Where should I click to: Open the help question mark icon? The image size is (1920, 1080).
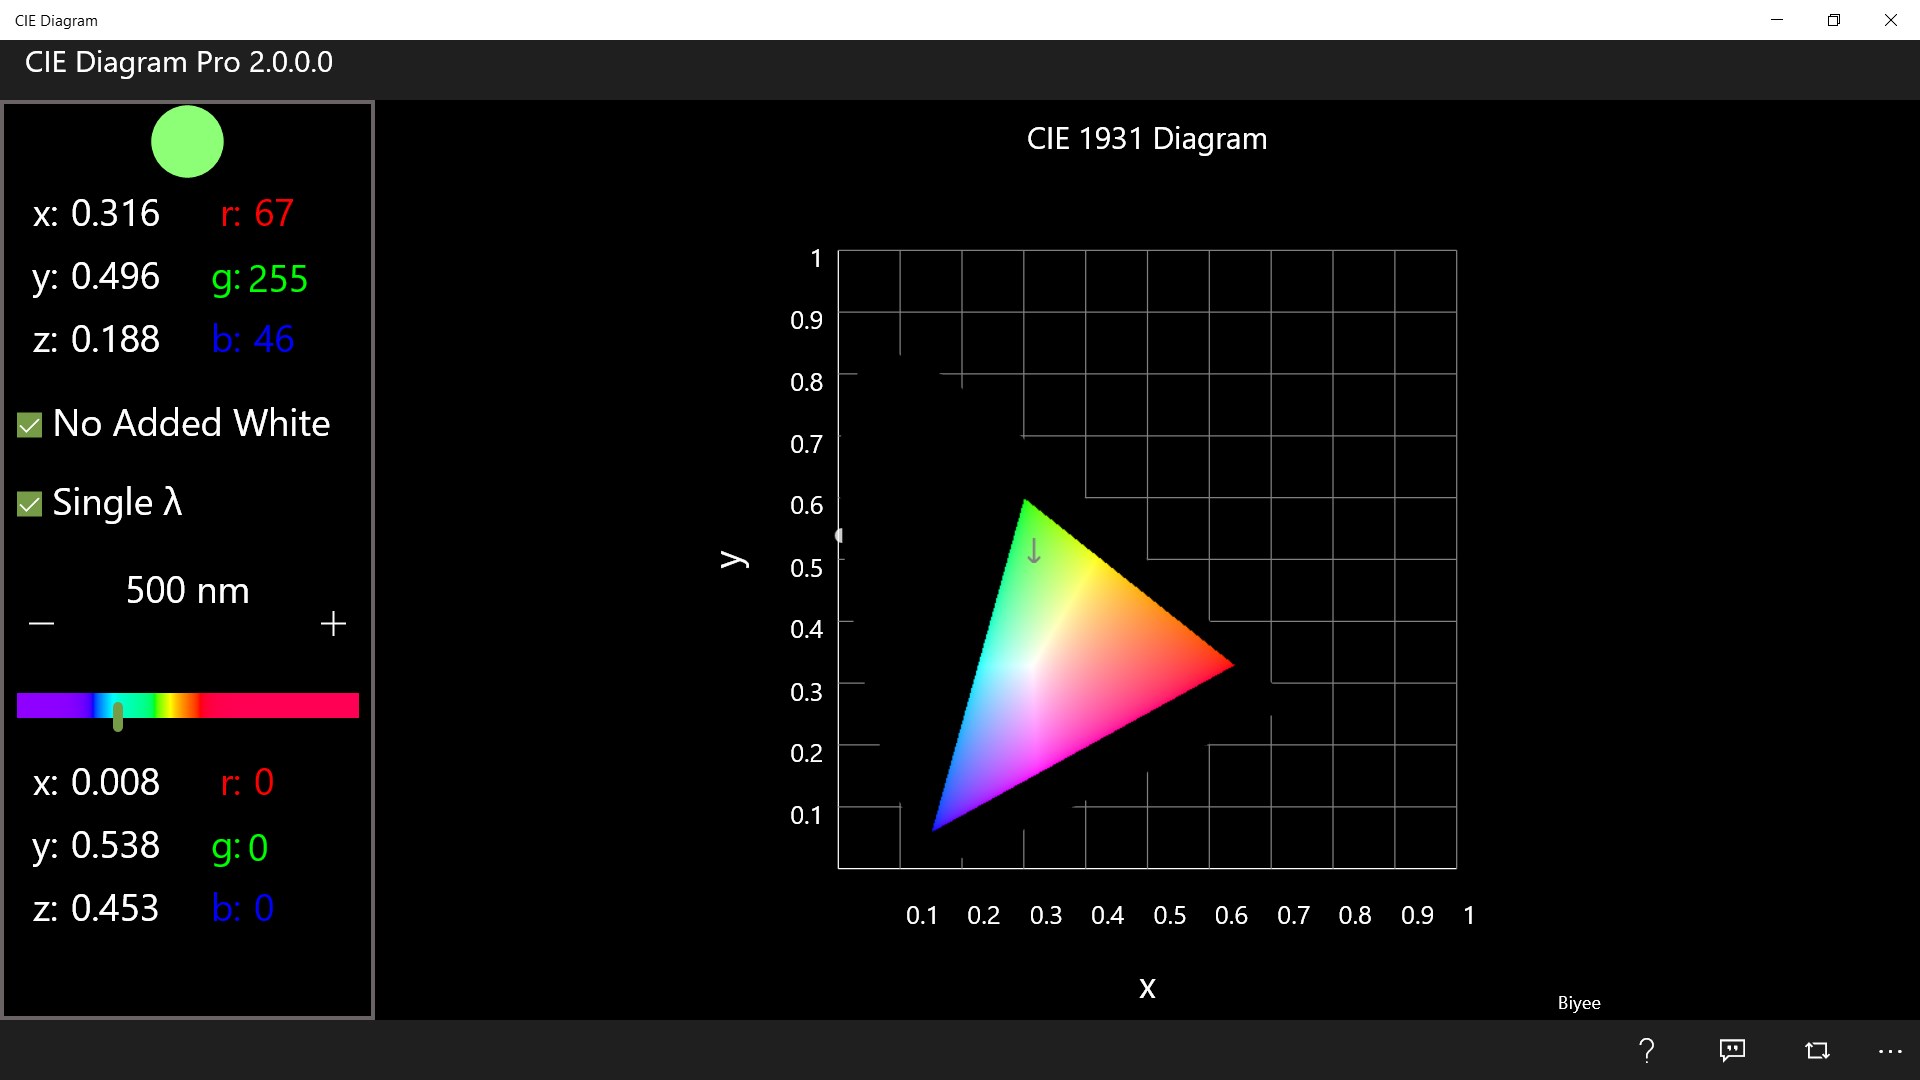(1646, 1050)
